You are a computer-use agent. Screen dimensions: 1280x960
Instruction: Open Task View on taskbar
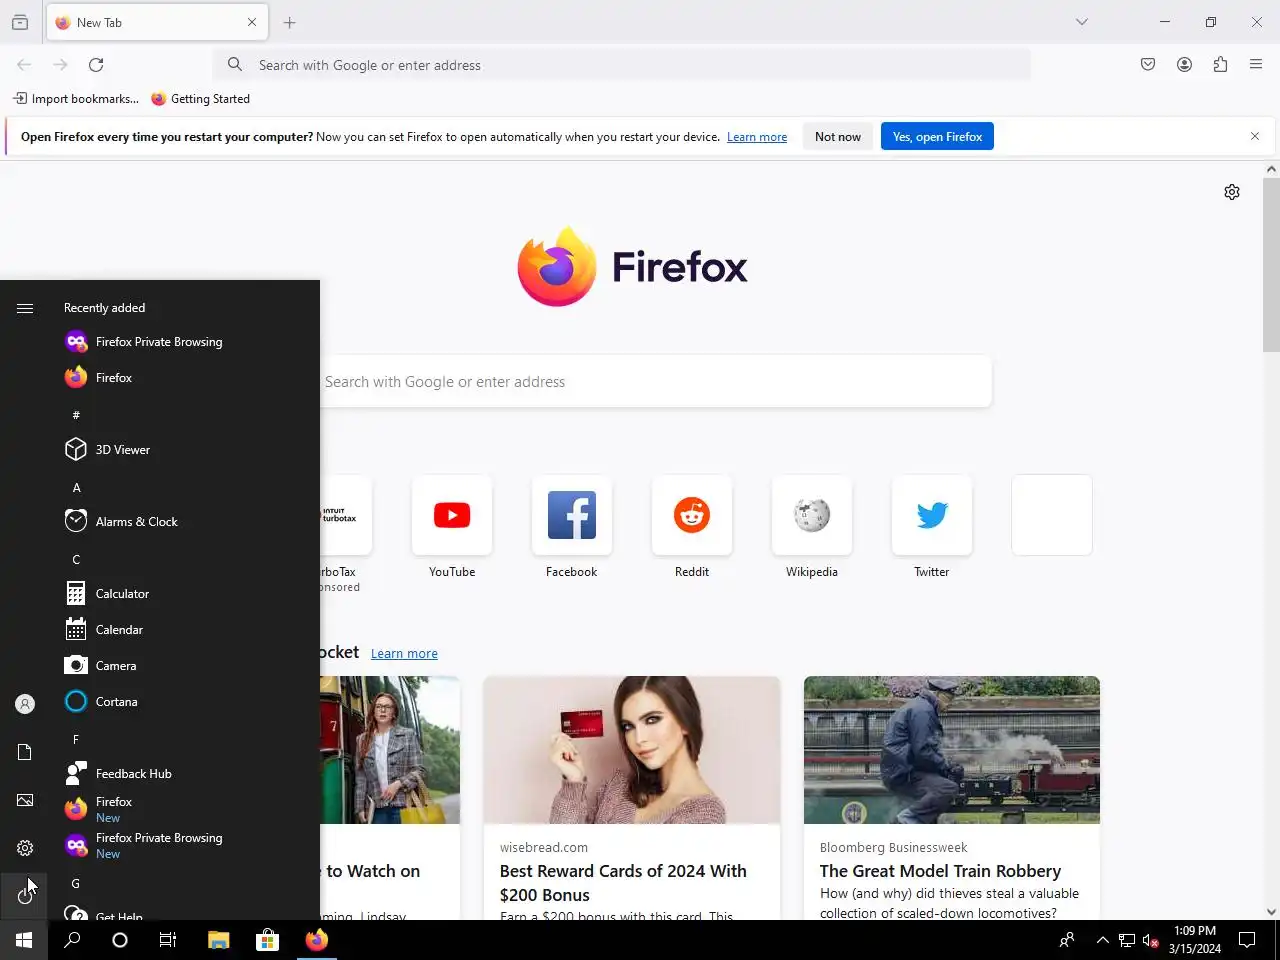click(x=168, y=940)
